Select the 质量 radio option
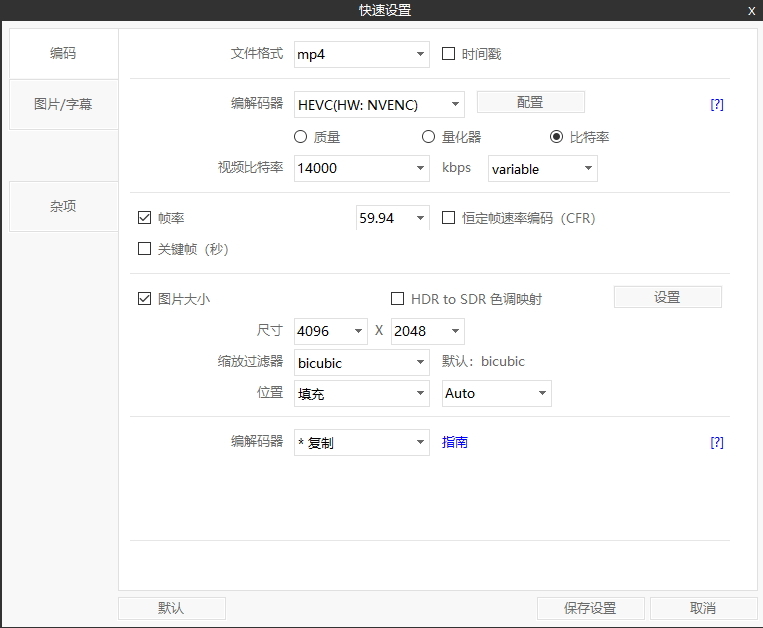Screen dimensions: 763x628 (300, 137)
